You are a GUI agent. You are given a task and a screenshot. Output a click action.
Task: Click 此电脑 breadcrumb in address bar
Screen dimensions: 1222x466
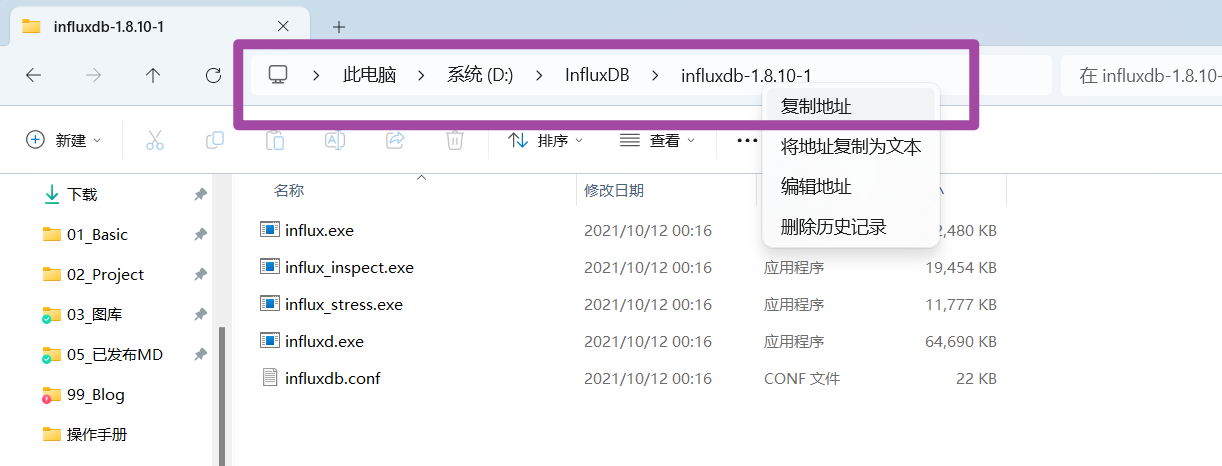click(369, 75)
